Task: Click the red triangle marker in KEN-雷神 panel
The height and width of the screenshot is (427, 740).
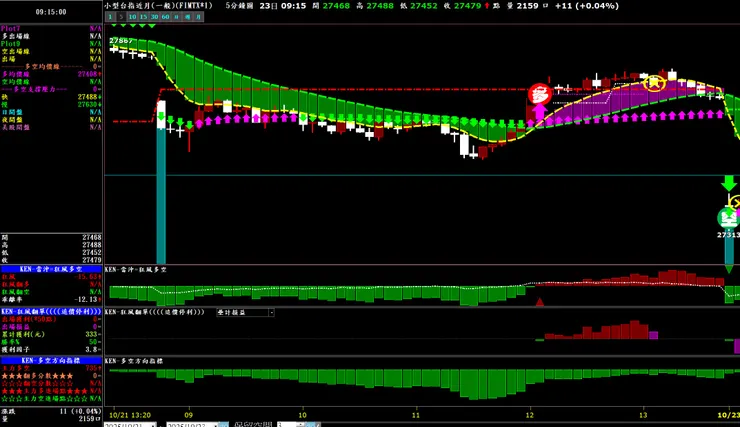Action: click(x=539, y=301)
